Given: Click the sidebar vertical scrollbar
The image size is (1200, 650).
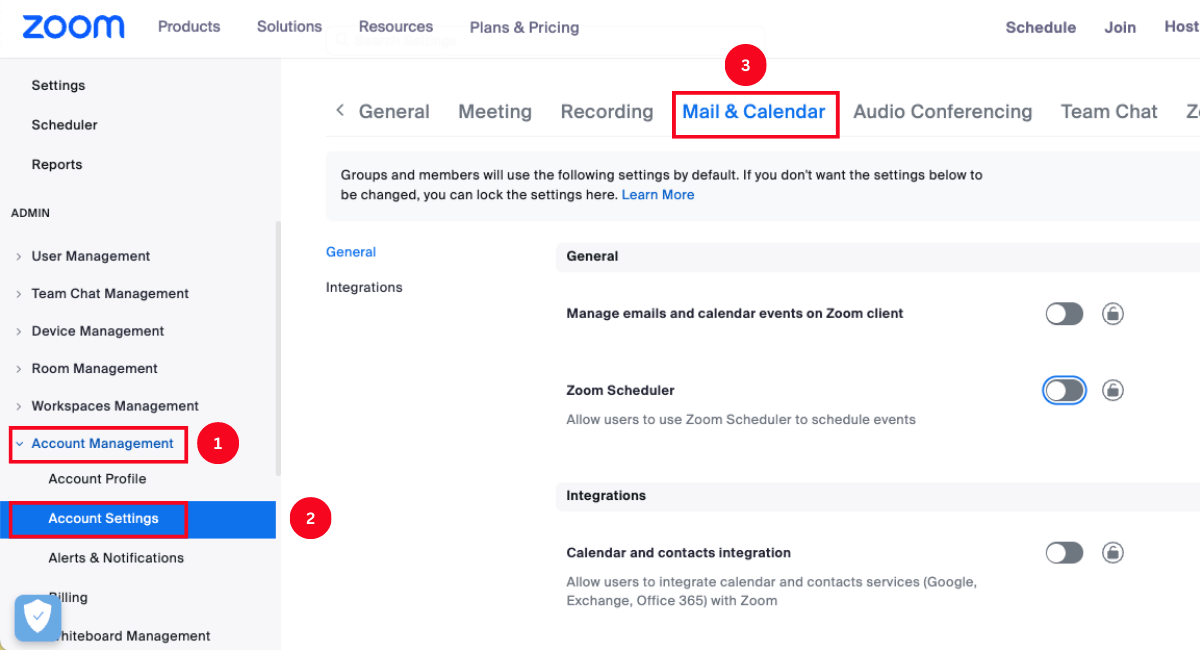Looking at the screenshot, I should 278,348.
